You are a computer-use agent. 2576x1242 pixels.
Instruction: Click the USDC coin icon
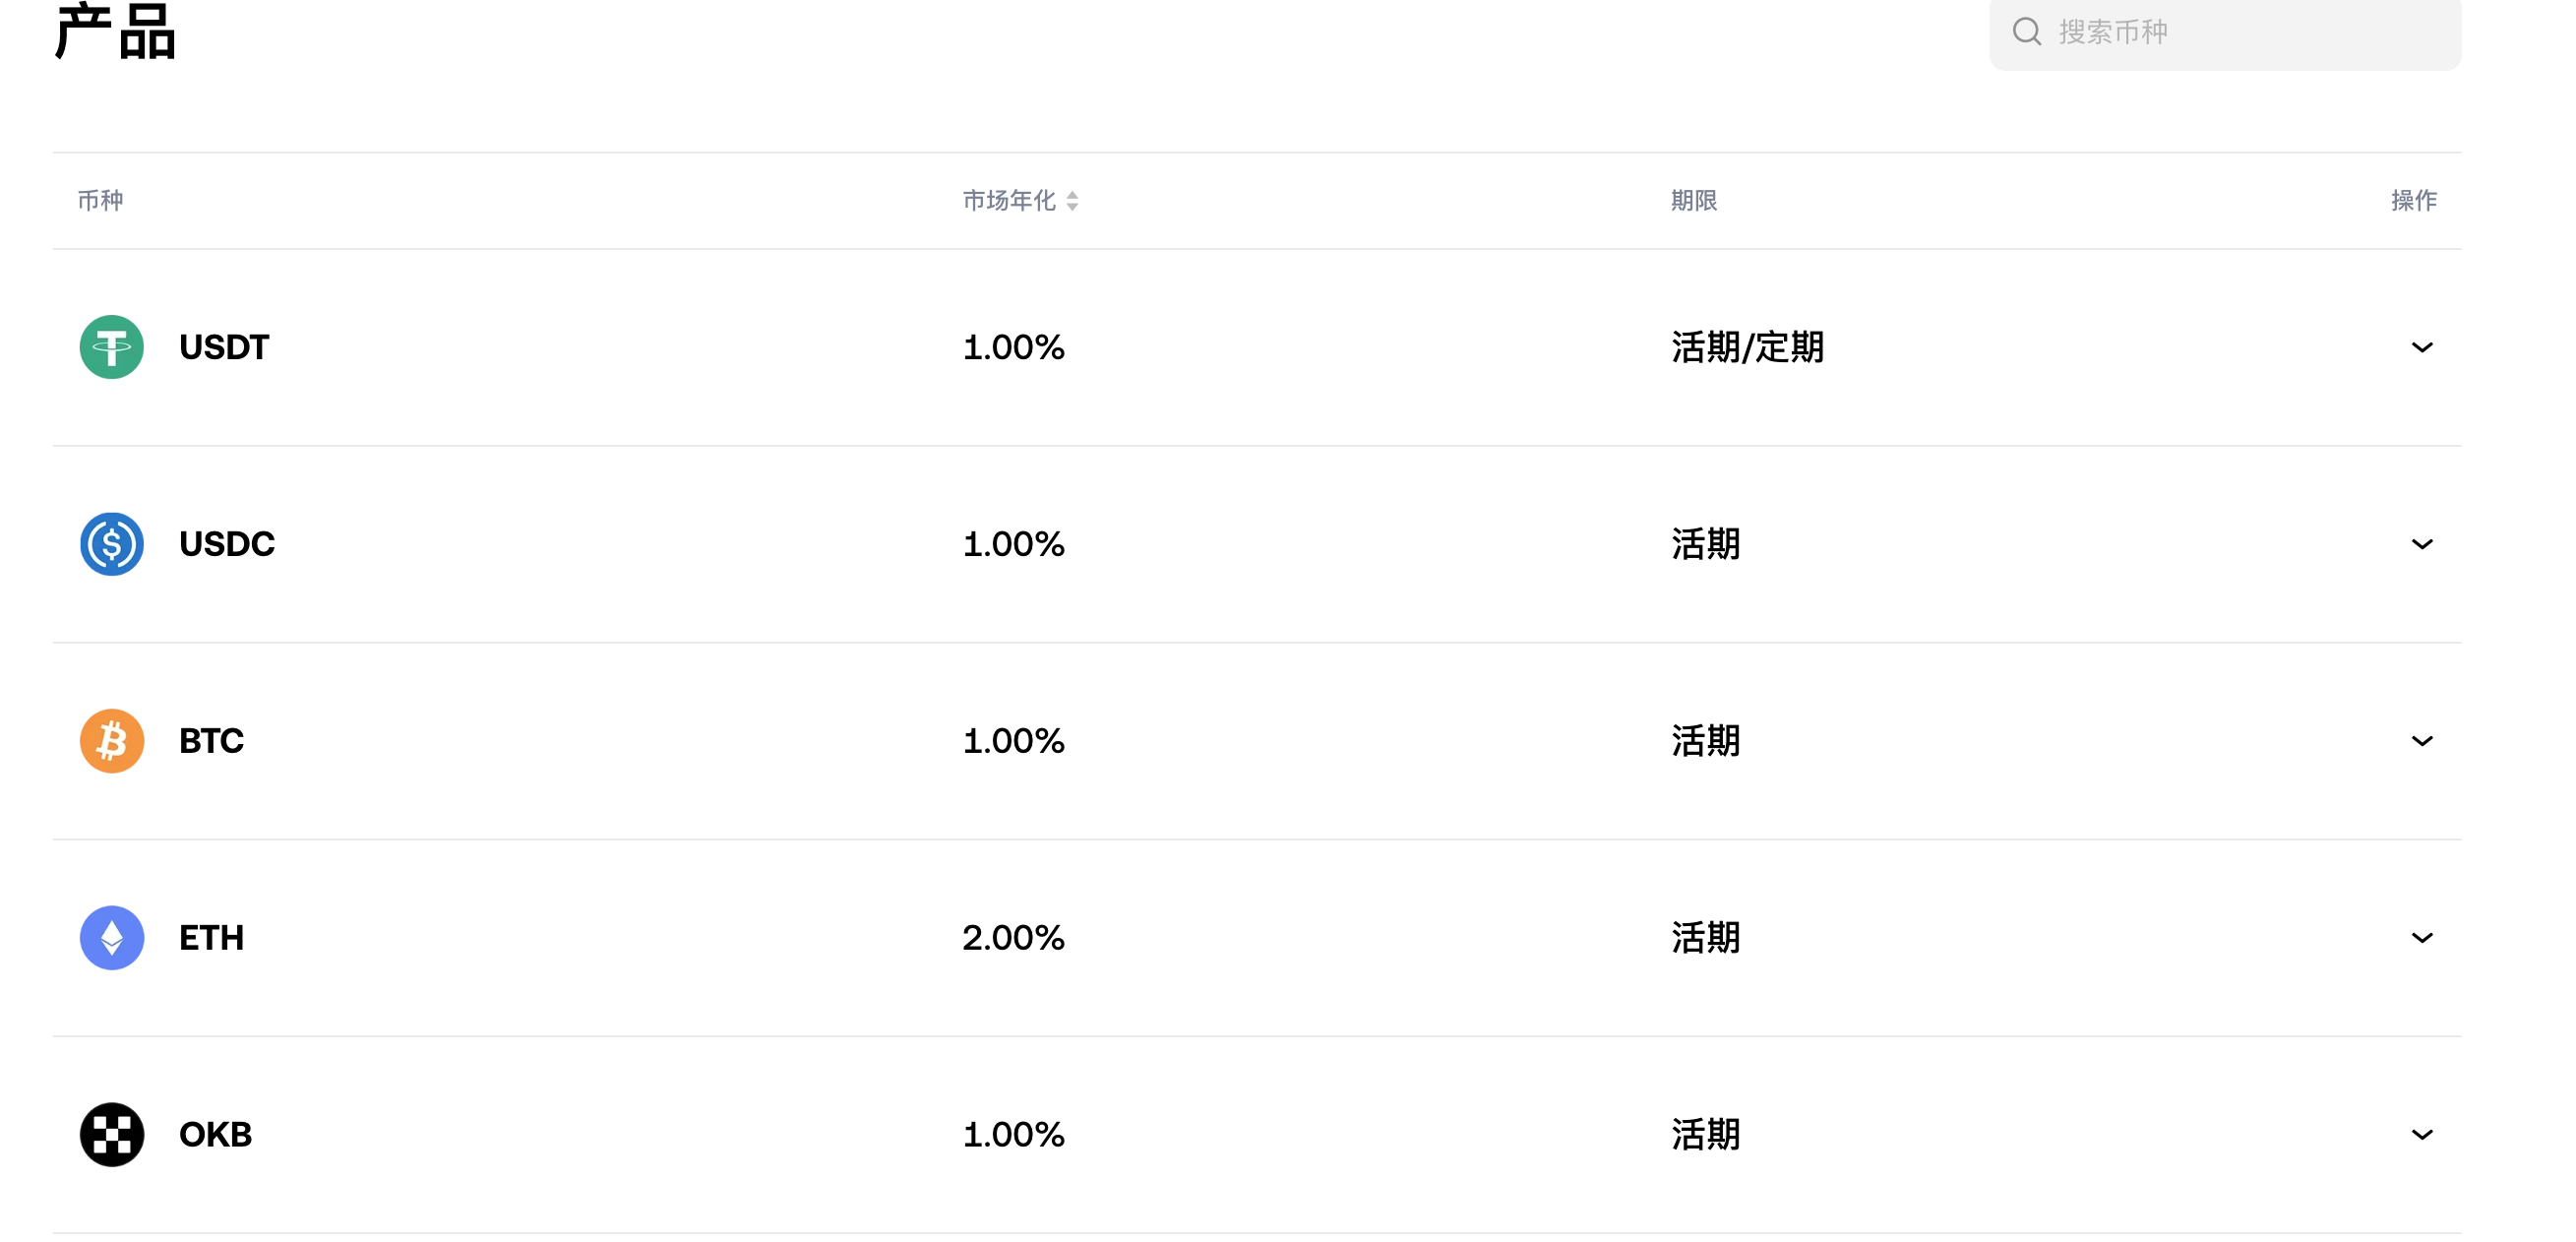click(x=111, y=544)
